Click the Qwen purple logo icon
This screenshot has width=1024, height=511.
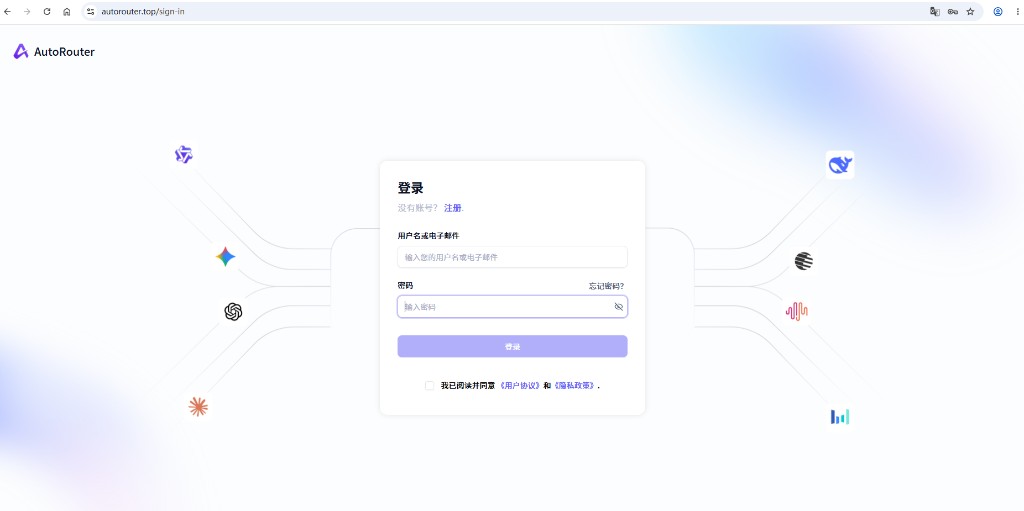(x=184, y=155)
